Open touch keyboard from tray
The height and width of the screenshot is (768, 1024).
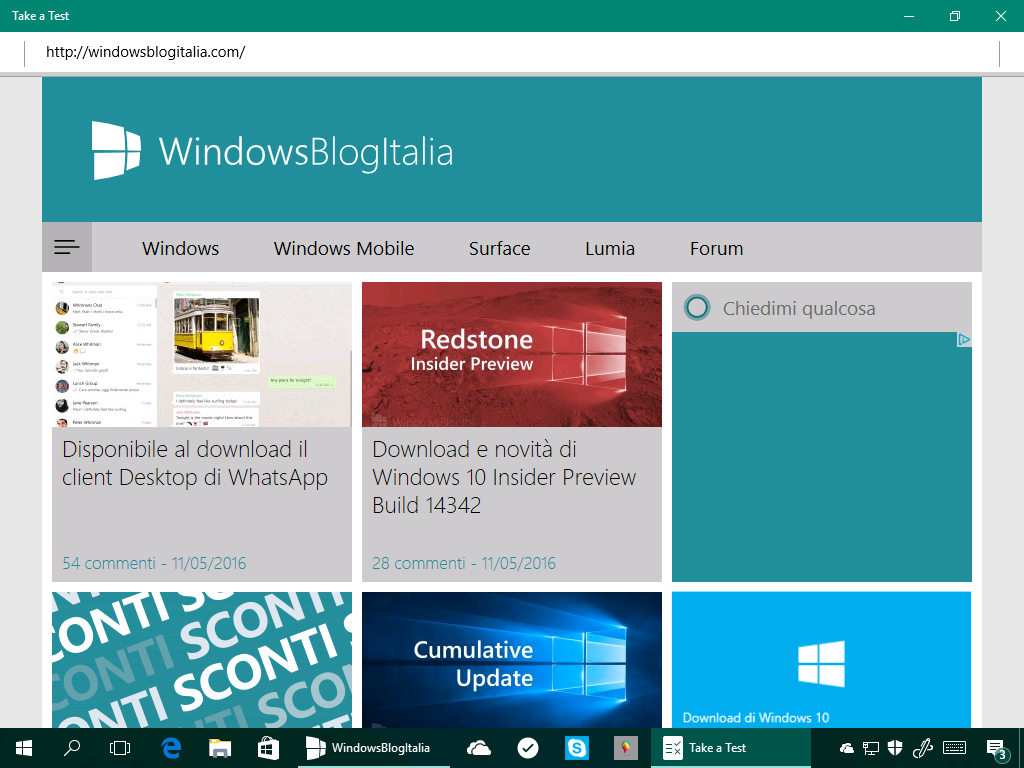tap(955, 748)
